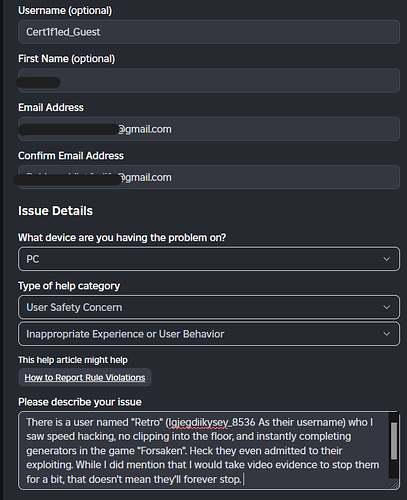
Task: Open the Inappropriate Experience or User Behavior dropdown
Action: 209,334
